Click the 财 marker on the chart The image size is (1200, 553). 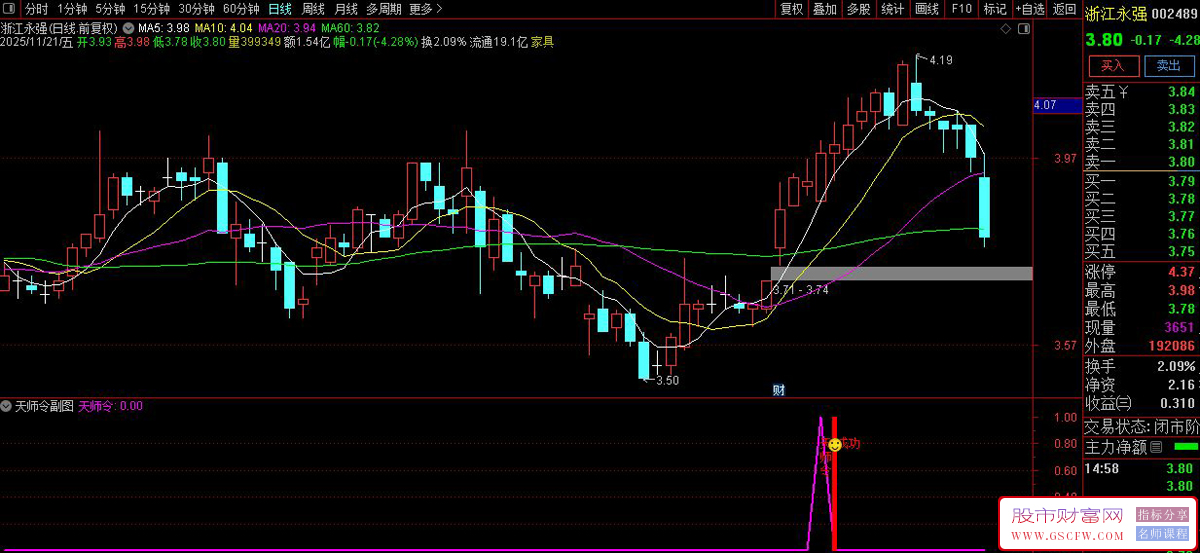click(779, 389)
